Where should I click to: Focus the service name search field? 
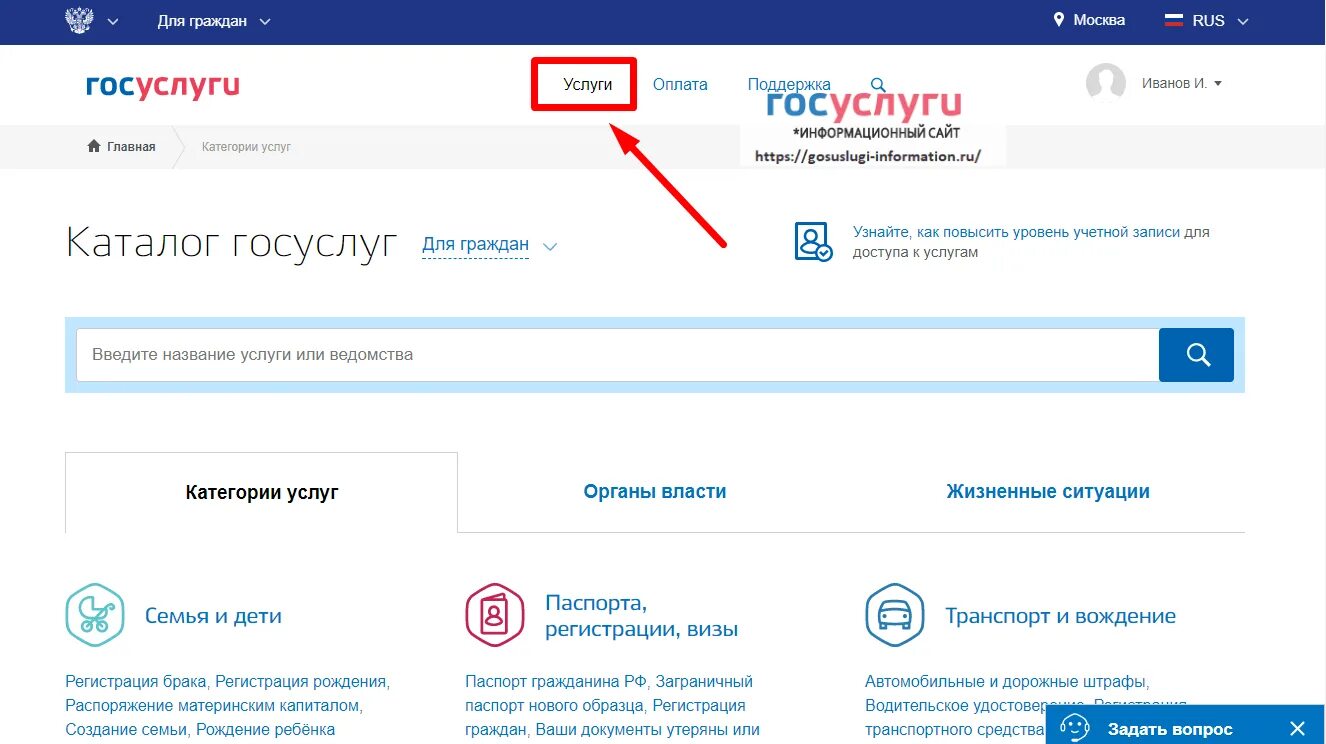click(x=617, y=355)
